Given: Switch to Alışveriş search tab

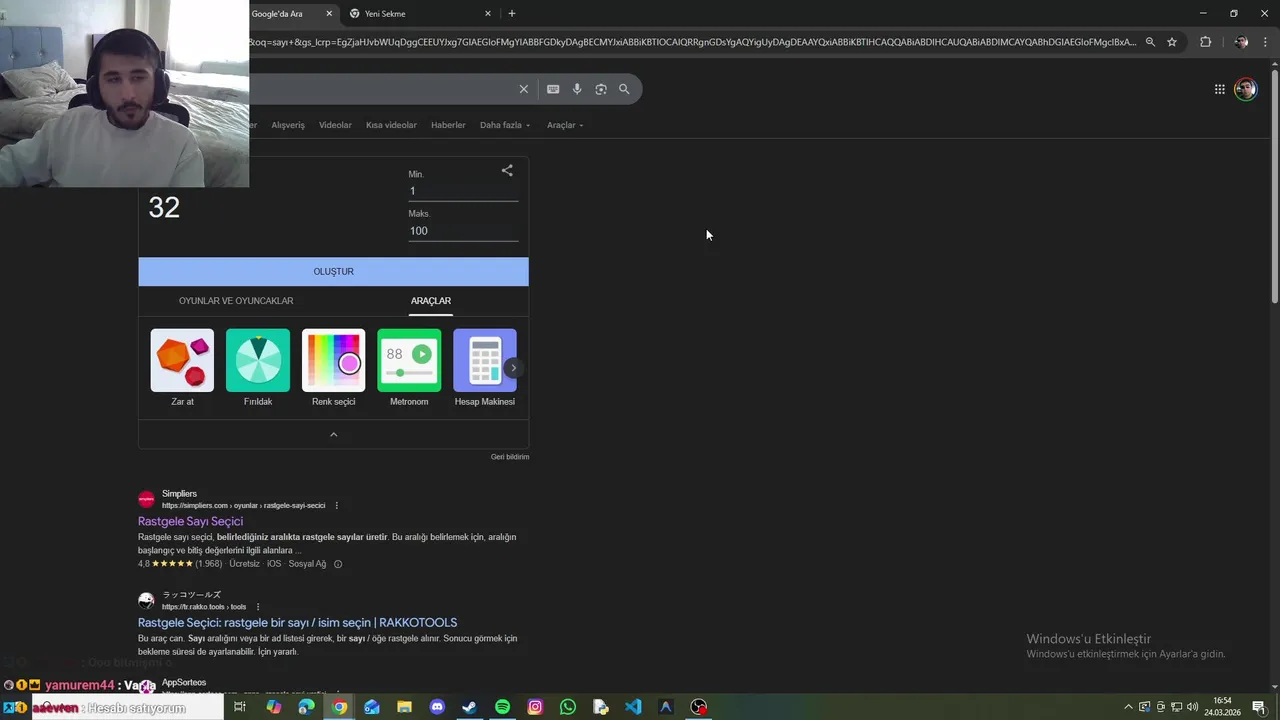Looking at the screenshot, I should [288, 125].
